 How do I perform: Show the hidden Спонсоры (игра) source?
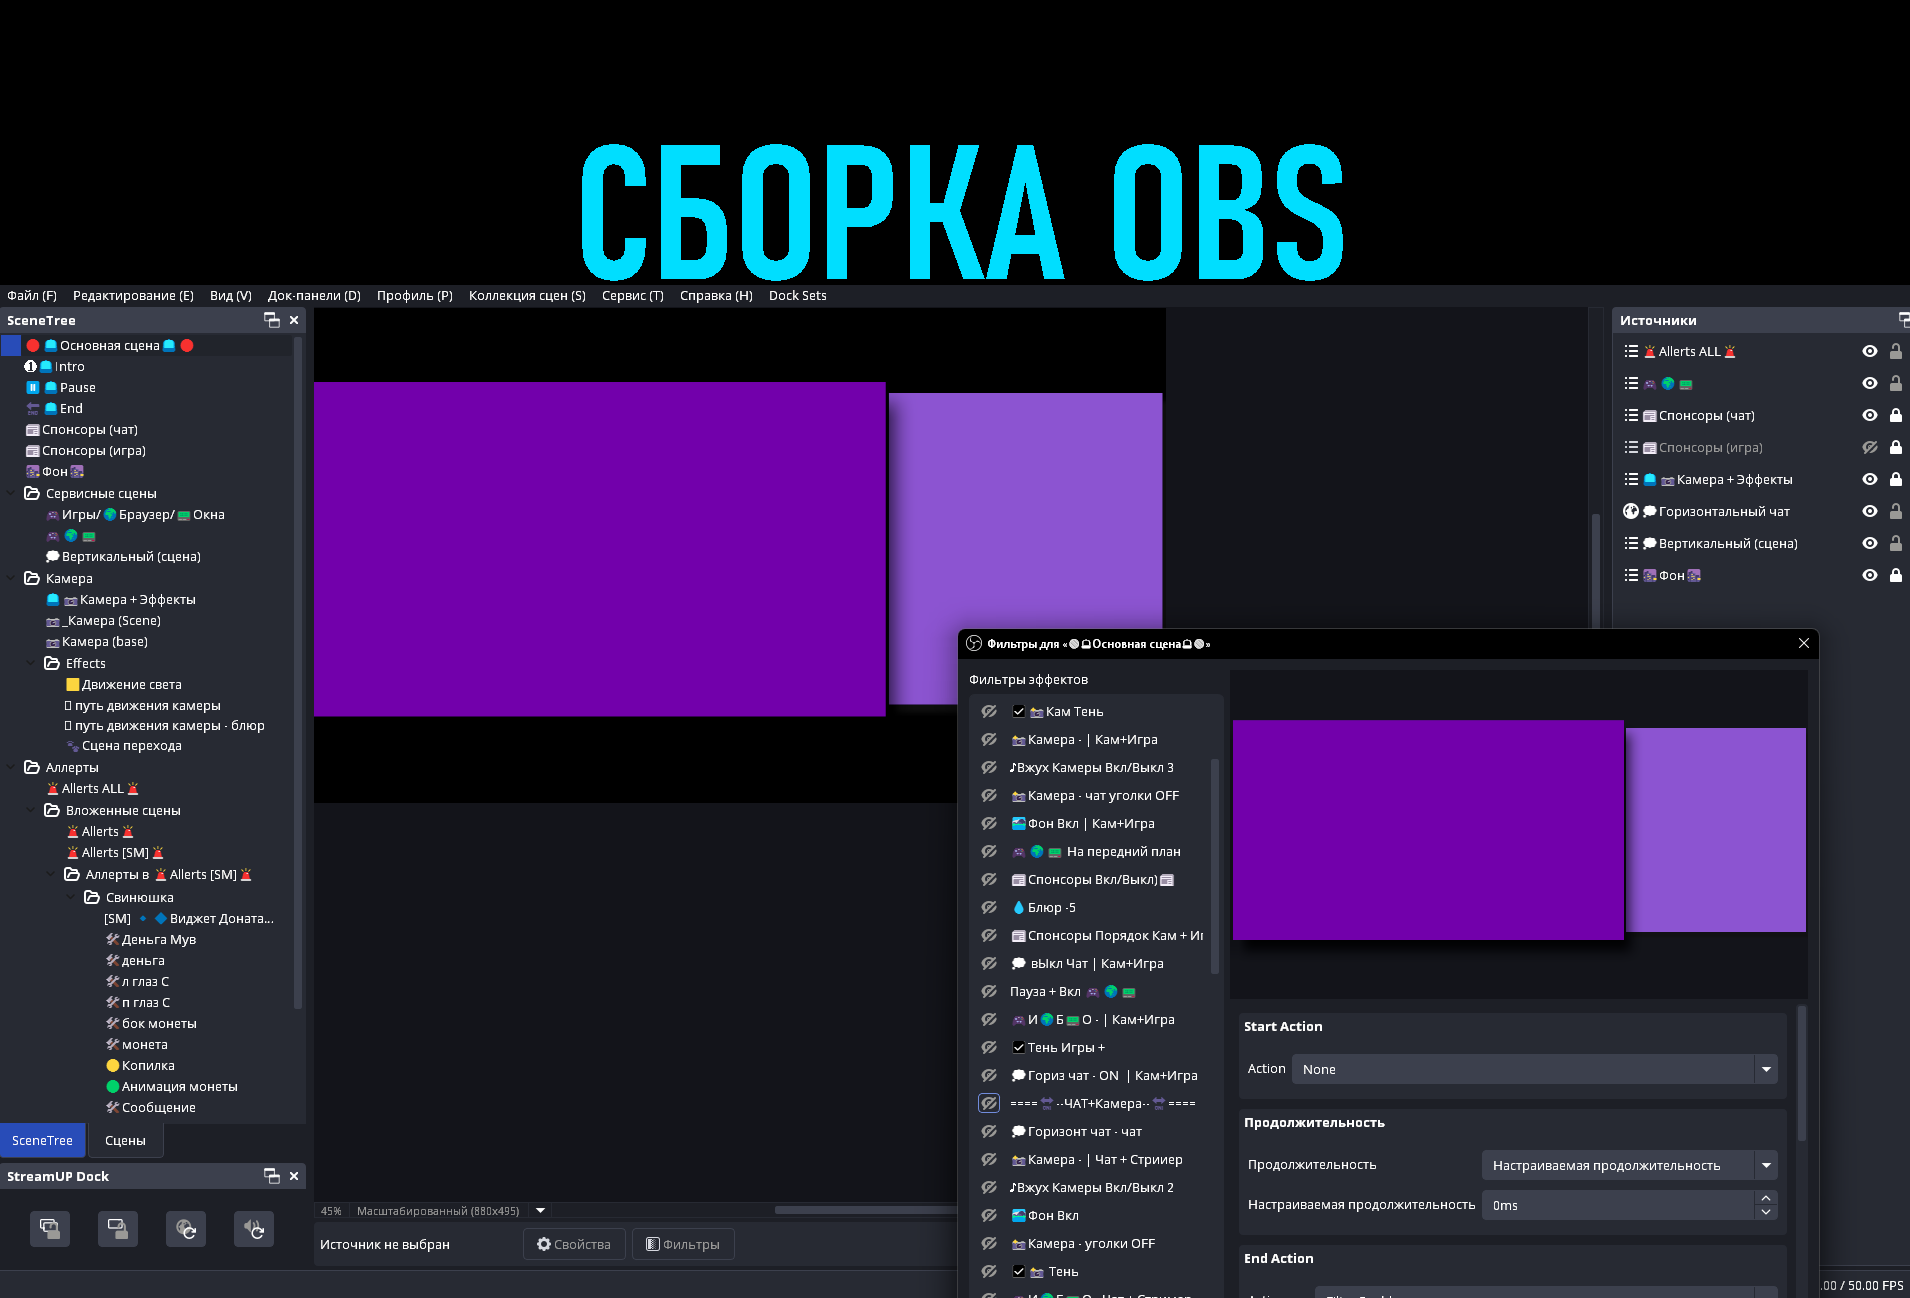pyautogui.click(x=1869, y=448)
